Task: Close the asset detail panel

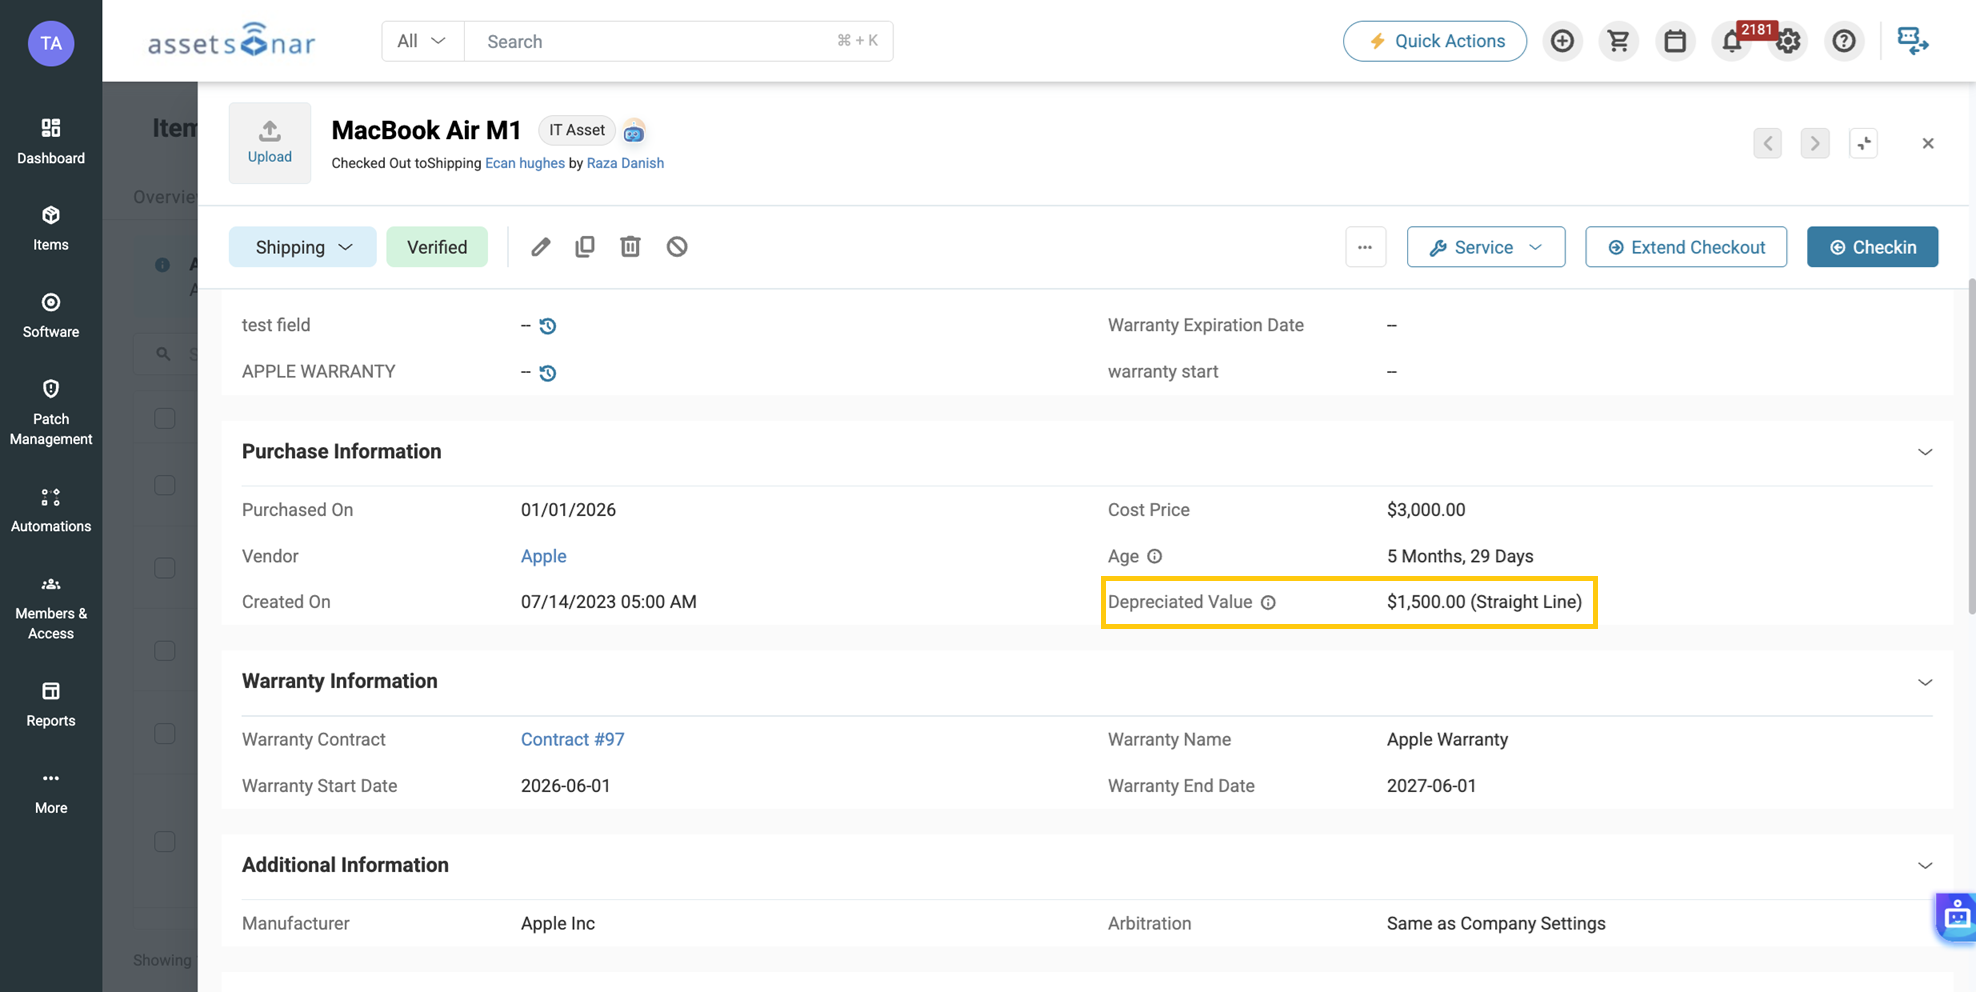Action: coord(1928,143)
